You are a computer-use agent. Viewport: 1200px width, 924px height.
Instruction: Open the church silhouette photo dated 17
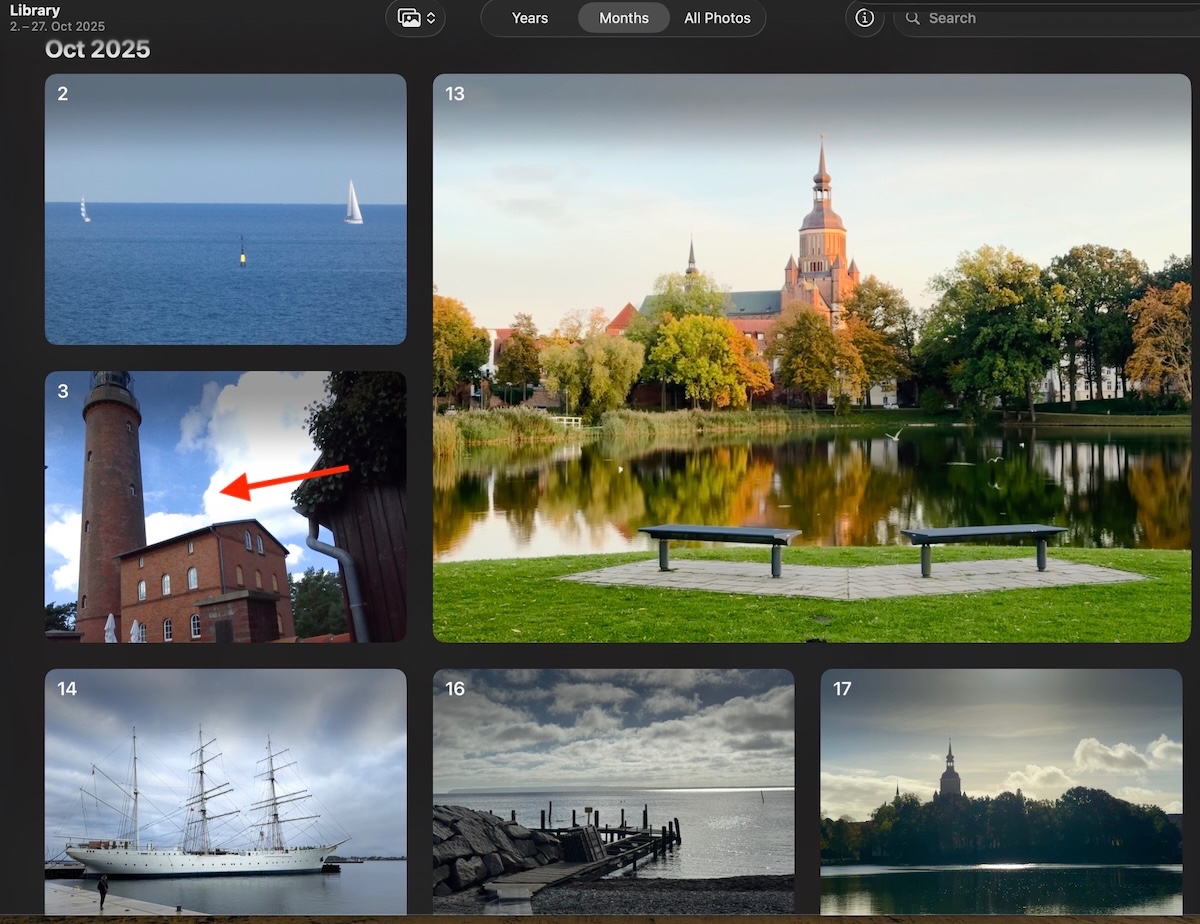(x=1001, y=790)
